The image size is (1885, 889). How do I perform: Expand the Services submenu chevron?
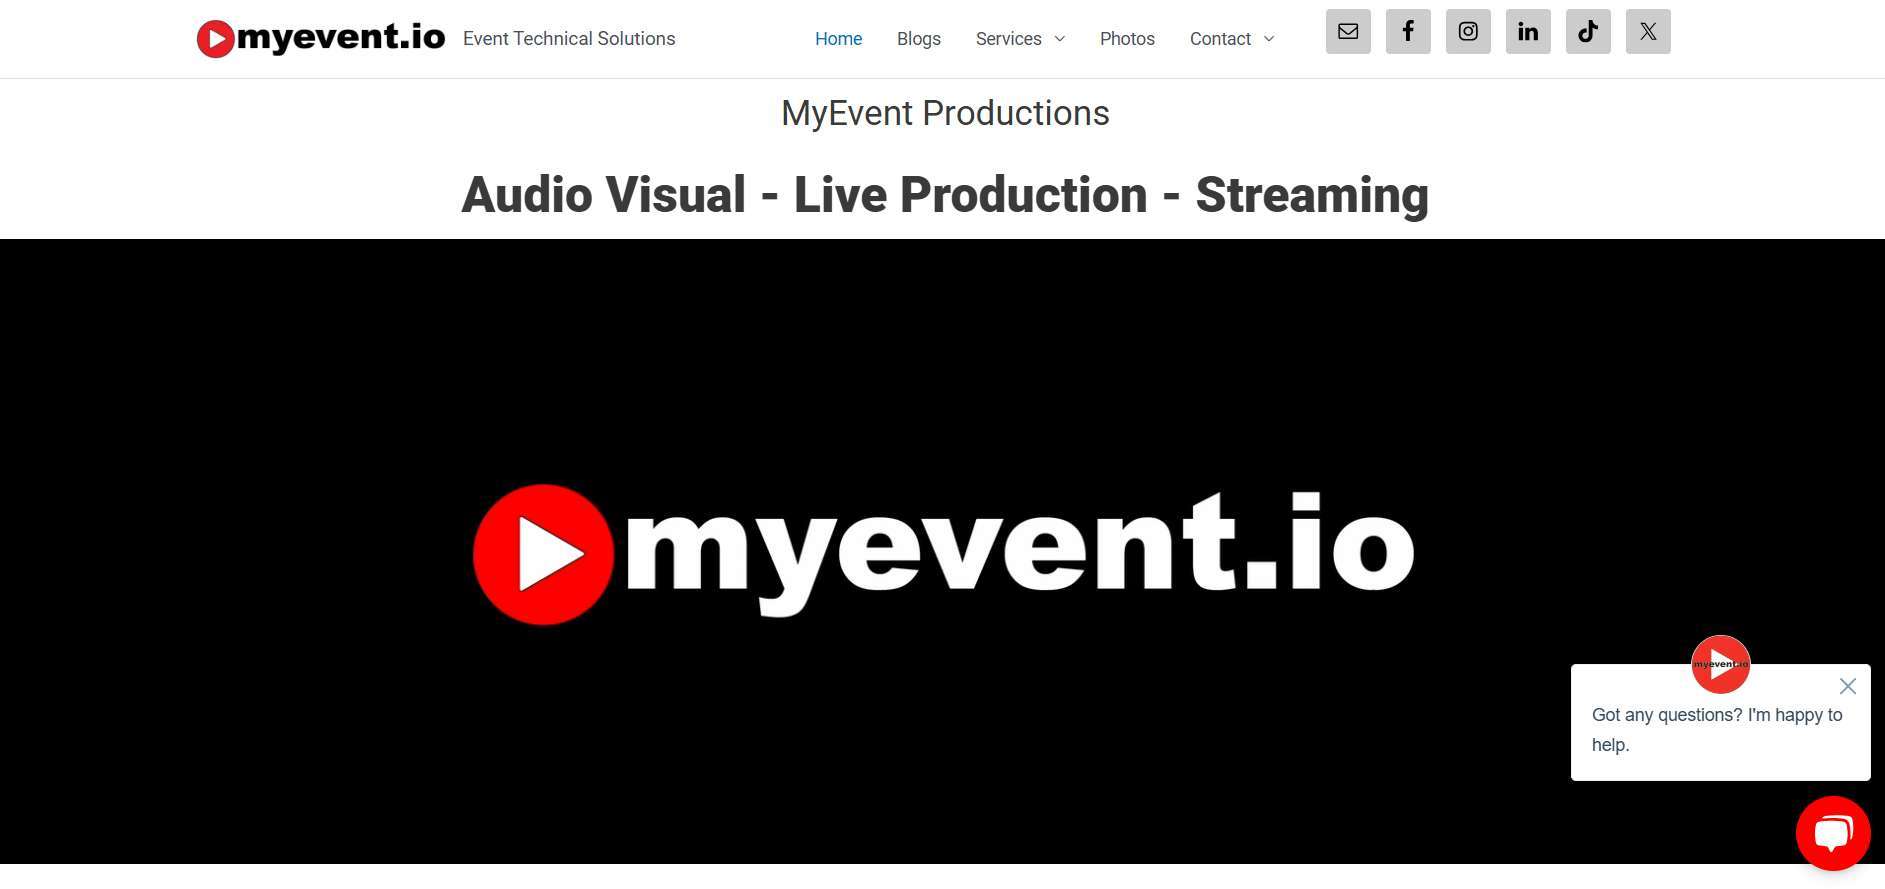(x=1060, y=39)
